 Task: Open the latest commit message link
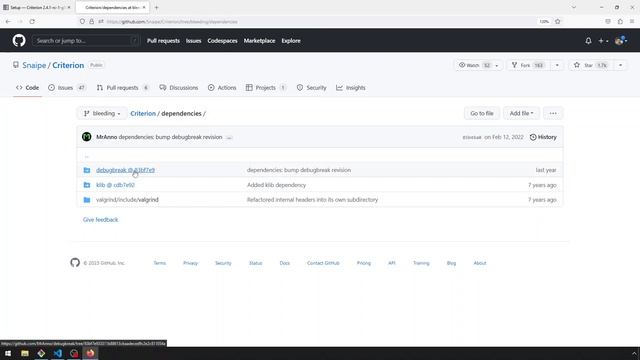[x=170, y=137]
